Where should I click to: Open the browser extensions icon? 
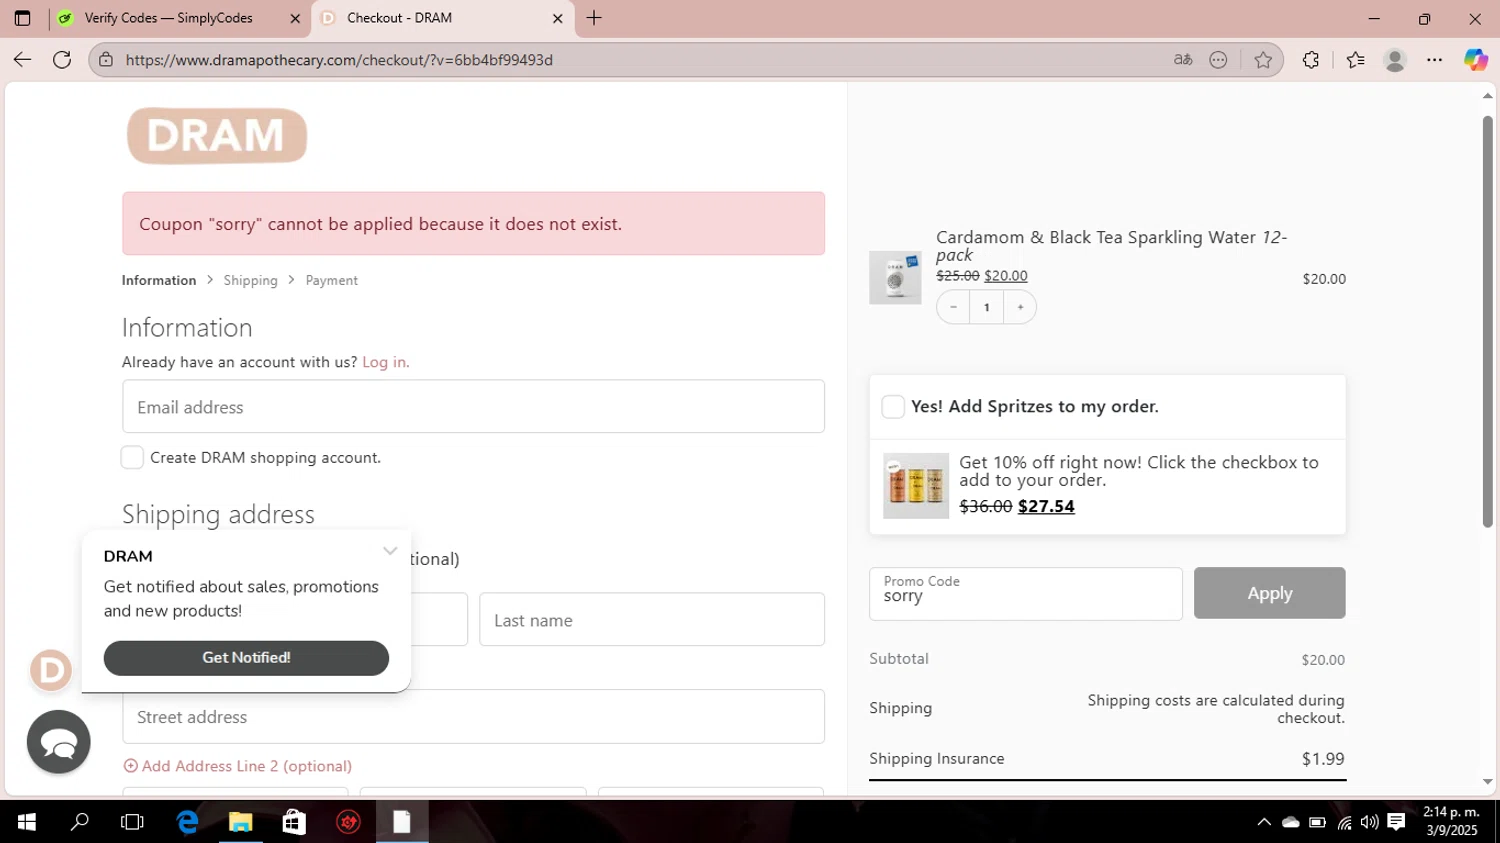pos(1311,60)
